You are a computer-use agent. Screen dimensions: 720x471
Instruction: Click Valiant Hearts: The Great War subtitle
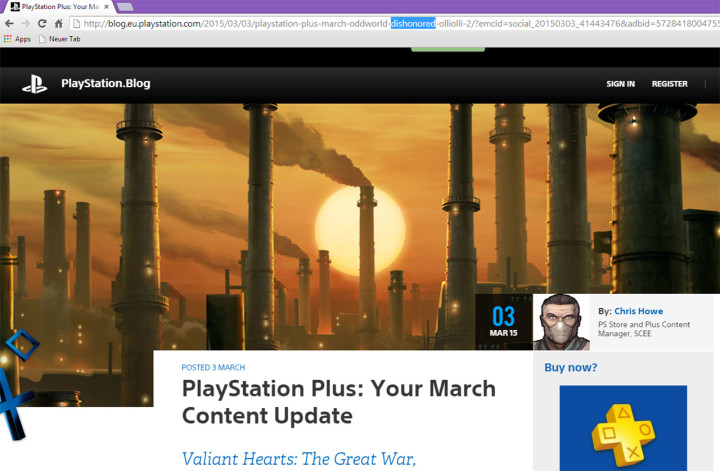(x=298, y=459)
